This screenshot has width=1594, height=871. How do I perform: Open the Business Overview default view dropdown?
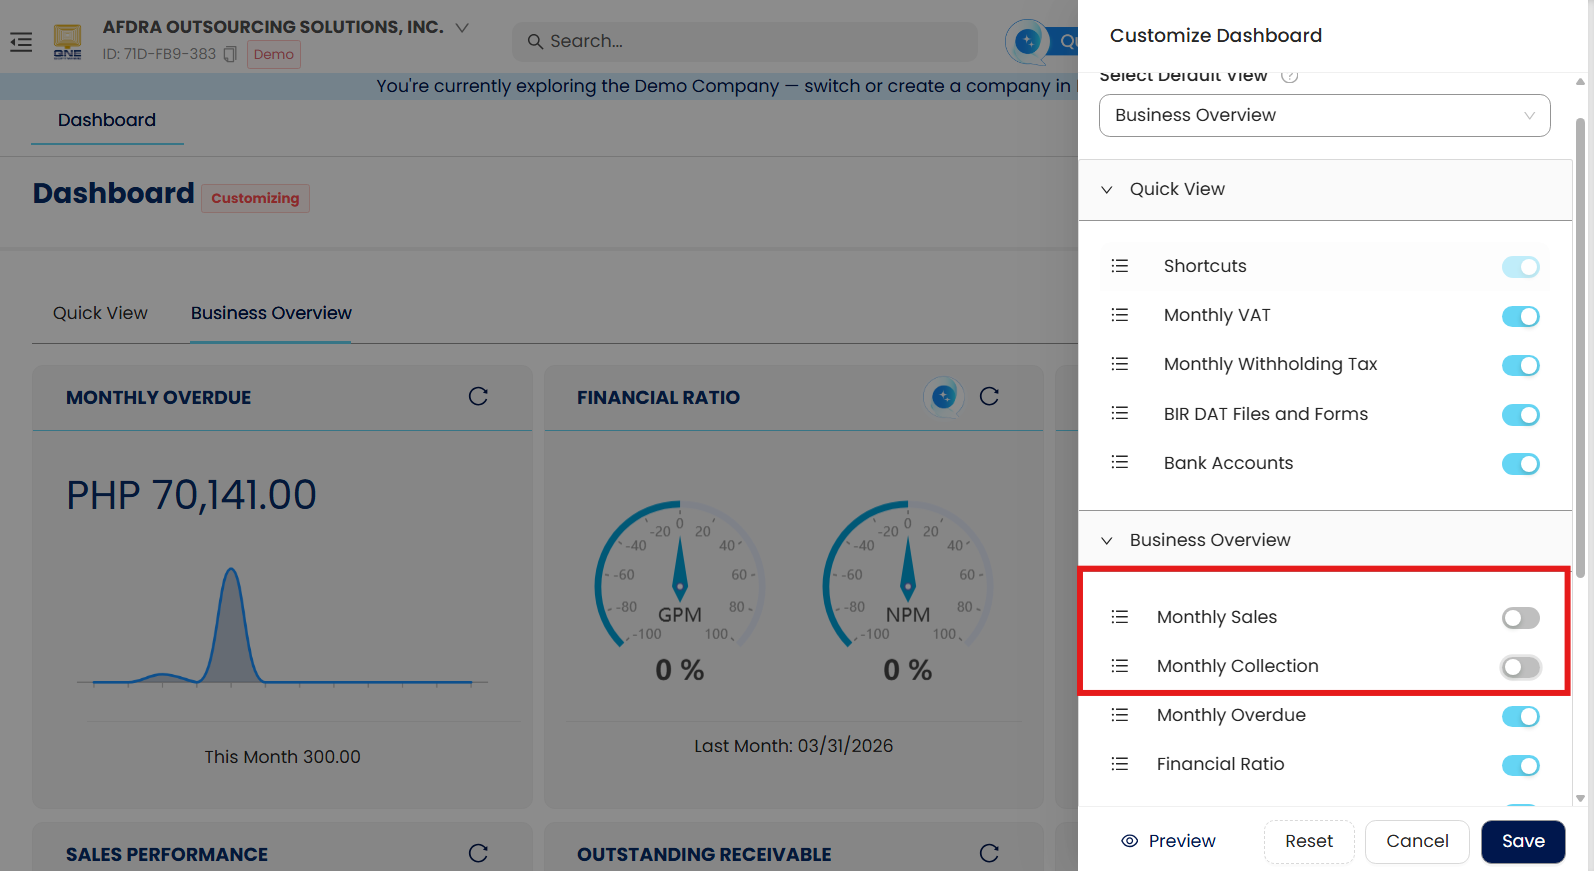point(1324,115)
